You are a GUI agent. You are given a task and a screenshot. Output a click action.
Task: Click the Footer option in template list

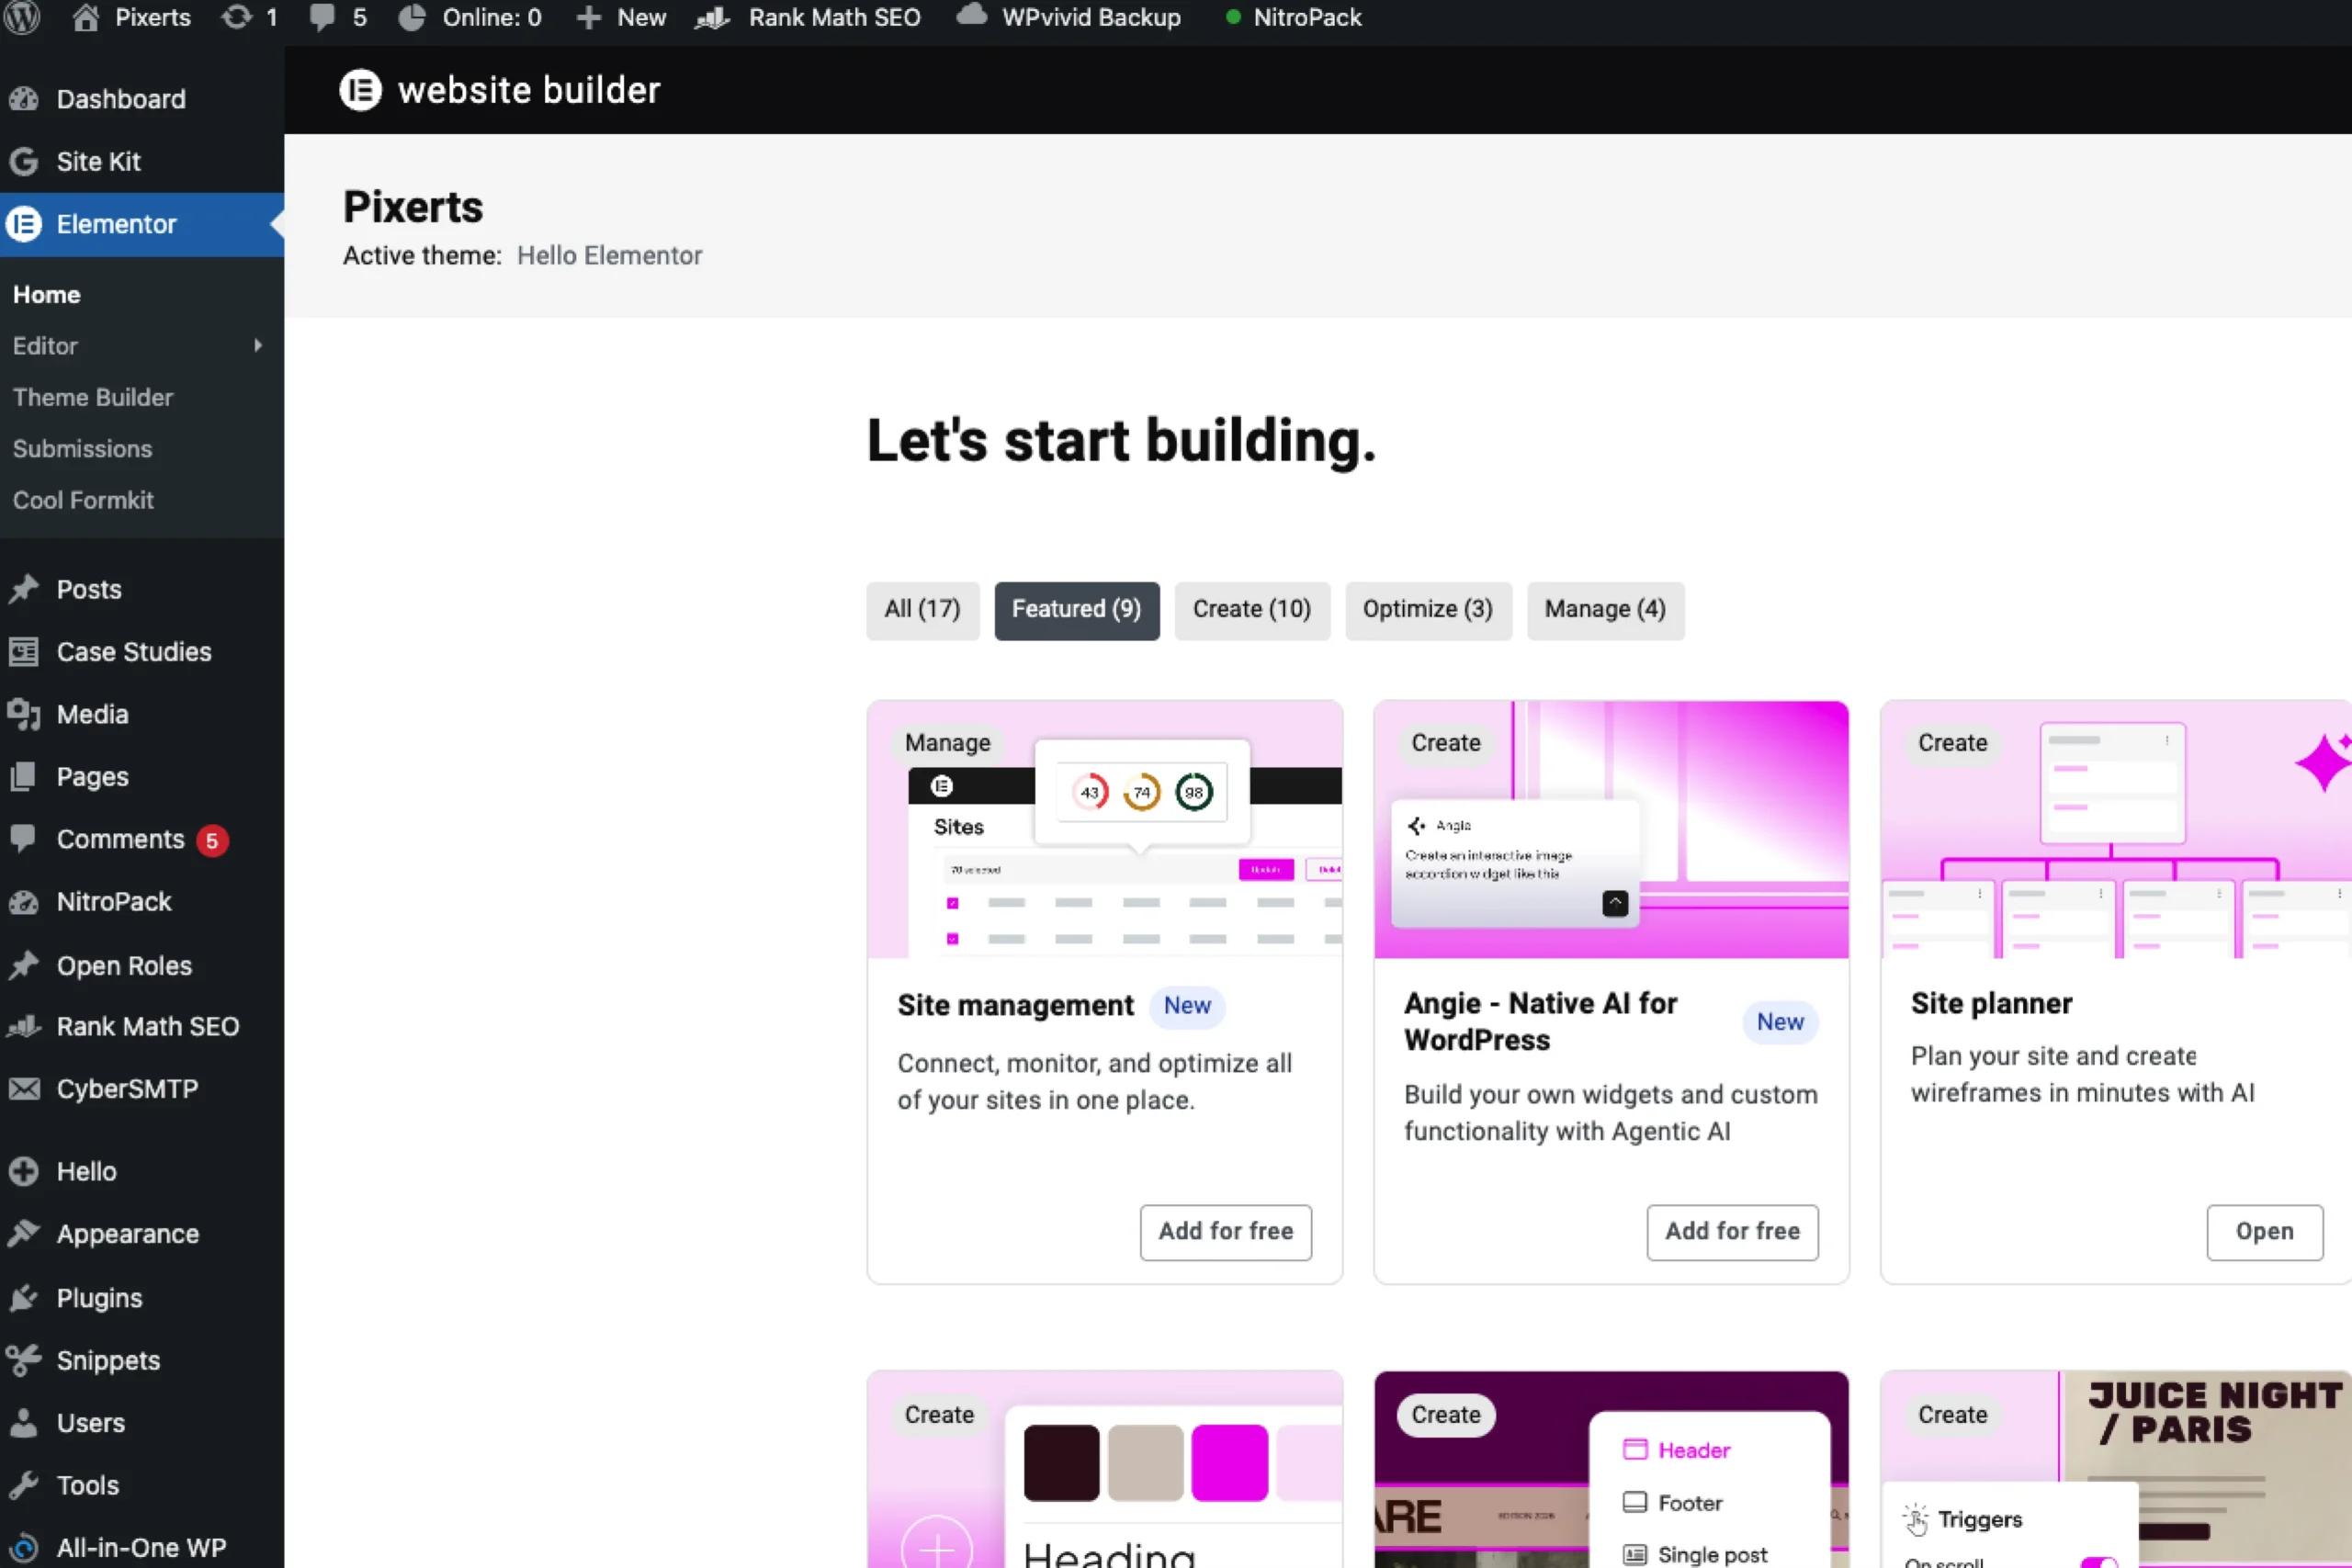(x=1673, y=1503)
